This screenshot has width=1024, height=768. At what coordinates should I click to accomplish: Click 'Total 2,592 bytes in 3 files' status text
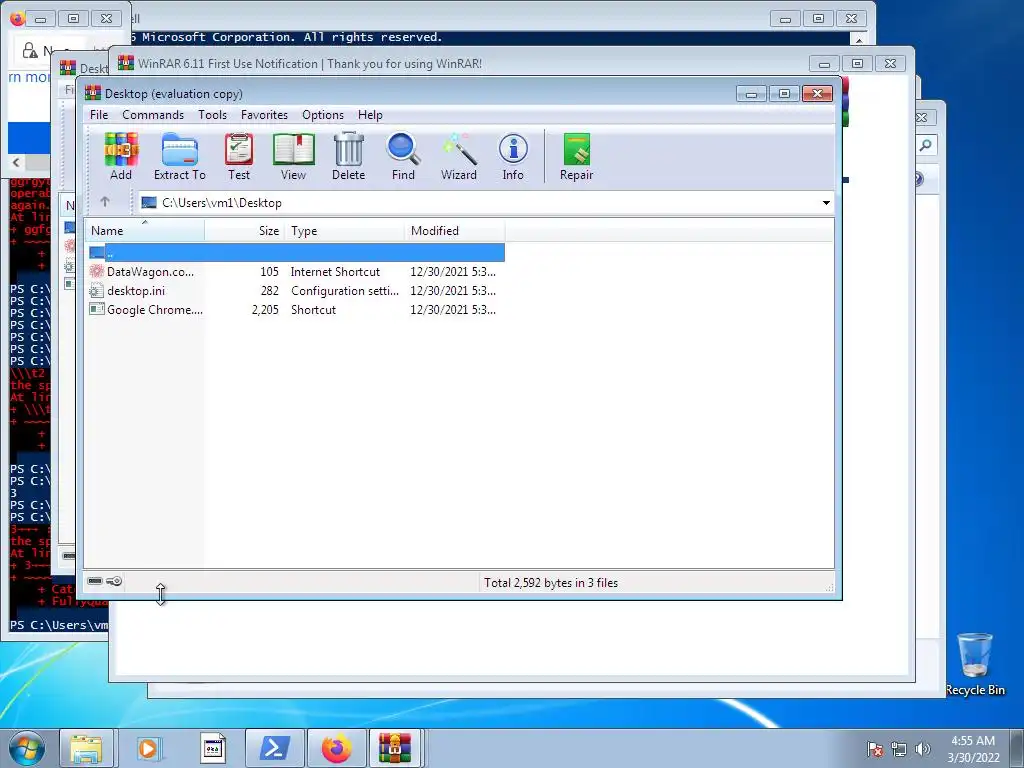pyautogui.click(x=551, y=583)
